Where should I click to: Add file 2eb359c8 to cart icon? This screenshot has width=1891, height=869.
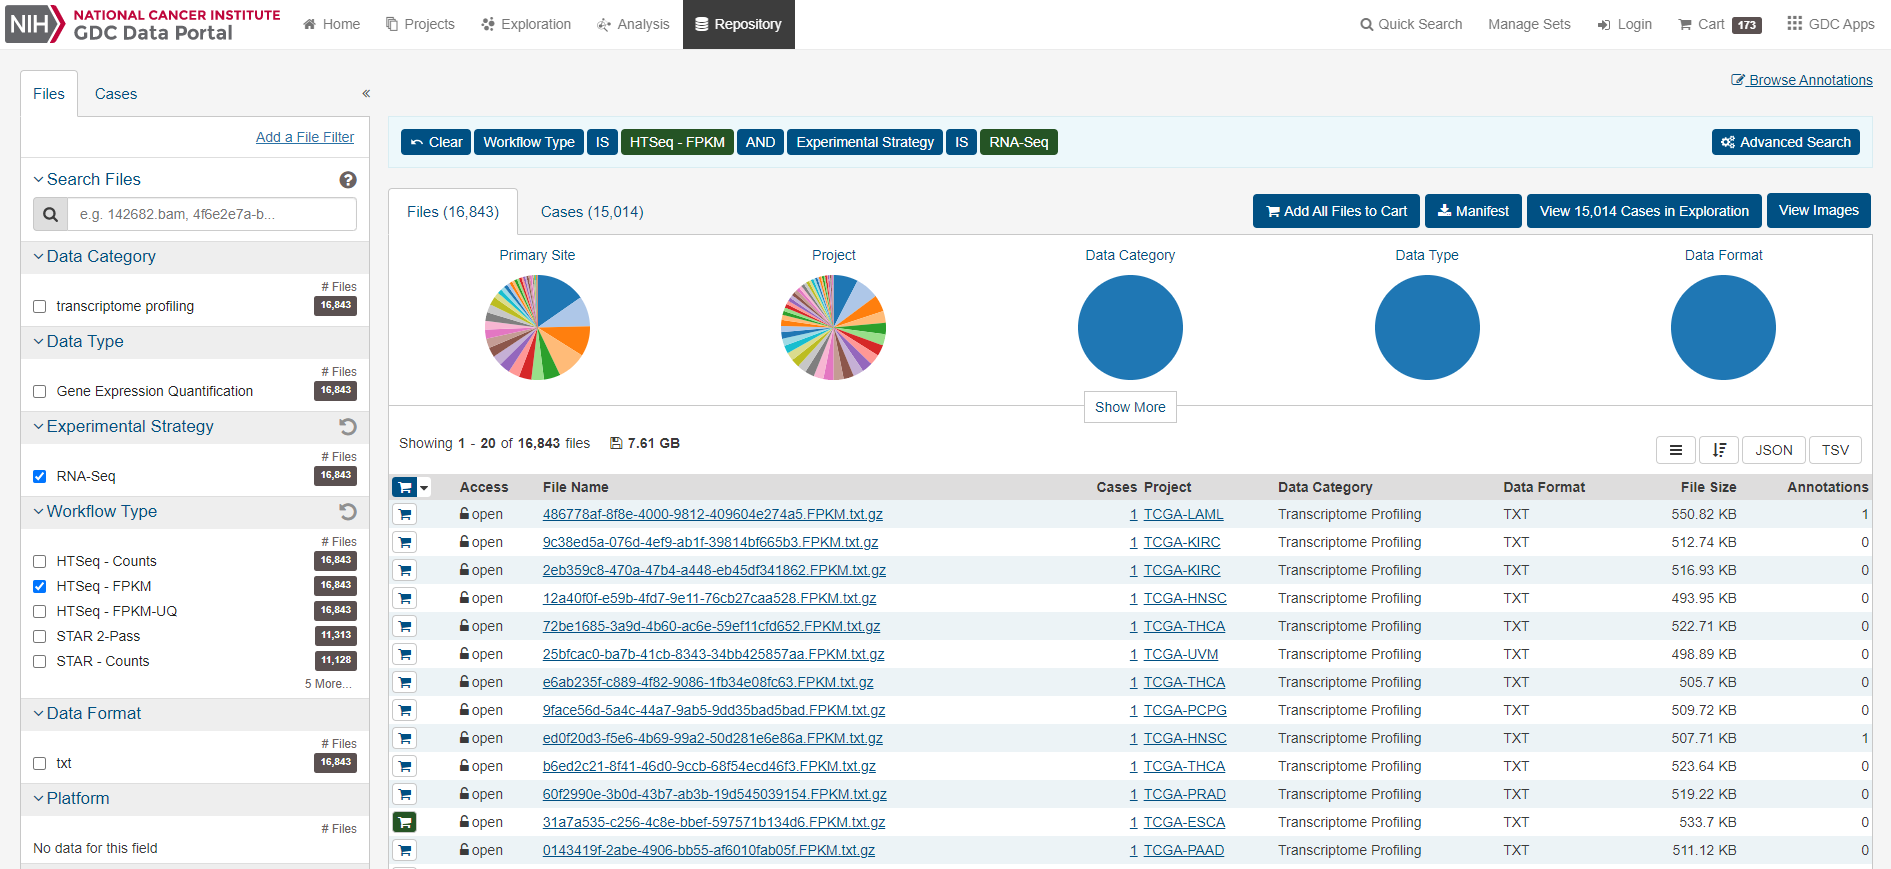(x=404, y=570)
